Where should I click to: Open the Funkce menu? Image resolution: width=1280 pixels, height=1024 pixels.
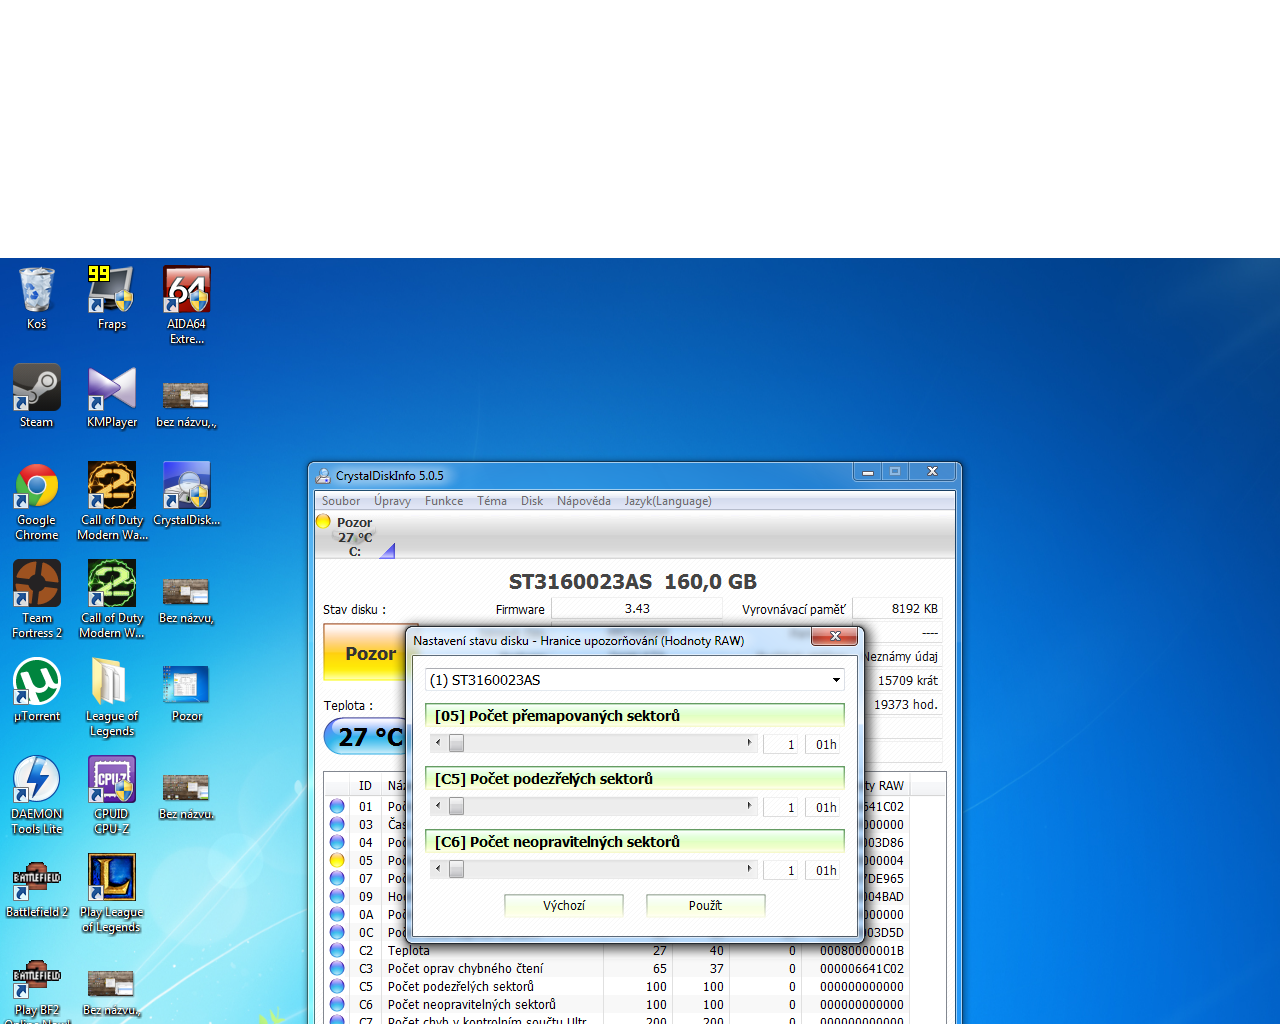coord(444,501)
